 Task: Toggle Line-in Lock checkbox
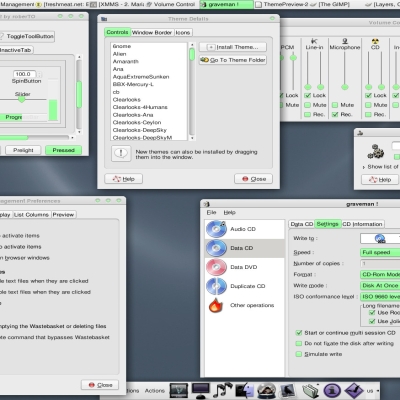pos(308,95)
